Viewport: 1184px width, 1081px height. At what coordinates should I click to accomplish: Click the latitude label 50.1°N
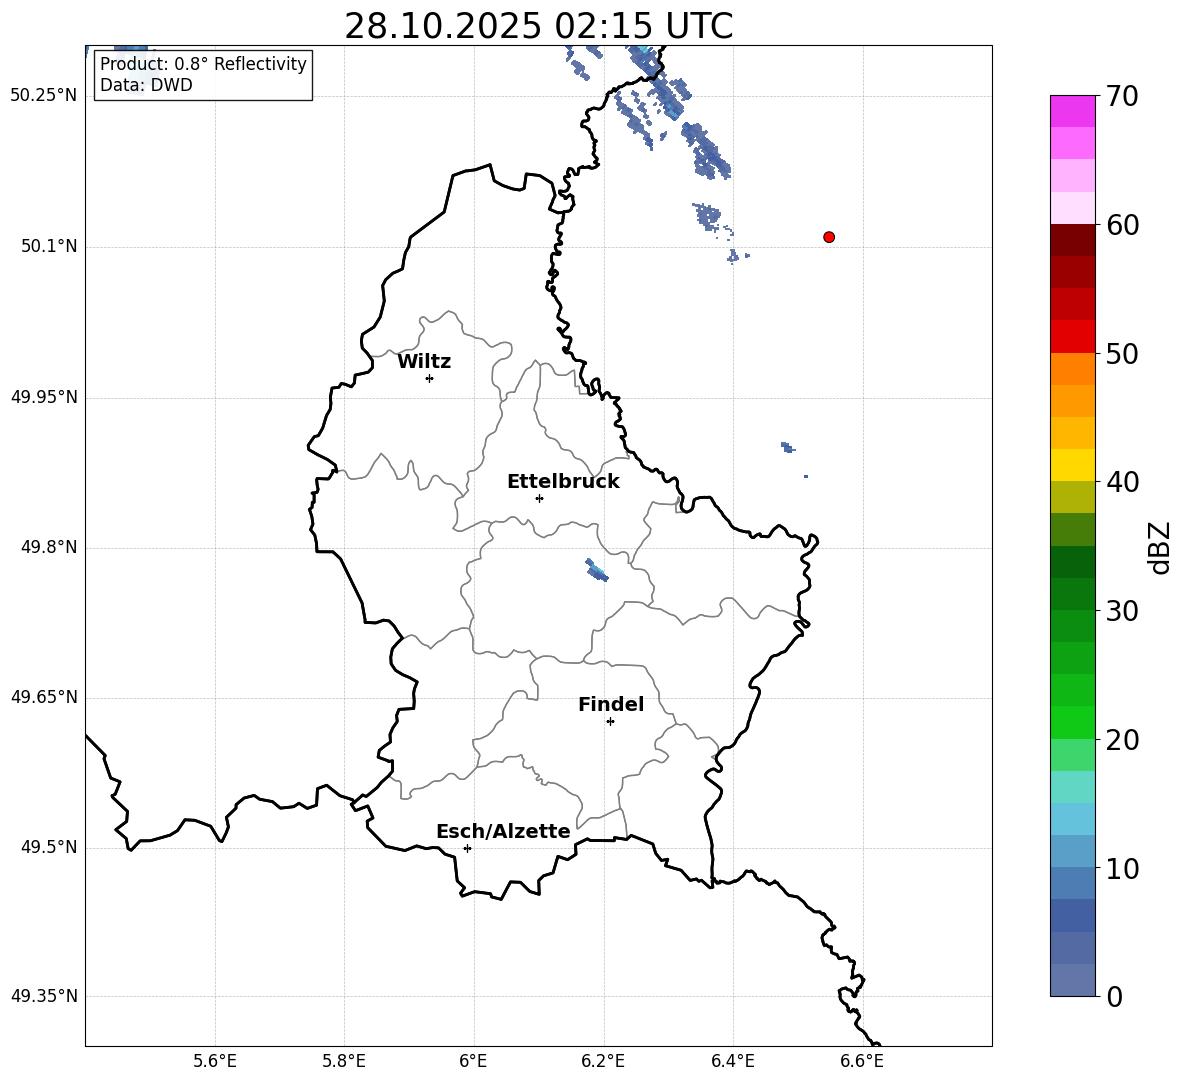pos(49,247)
